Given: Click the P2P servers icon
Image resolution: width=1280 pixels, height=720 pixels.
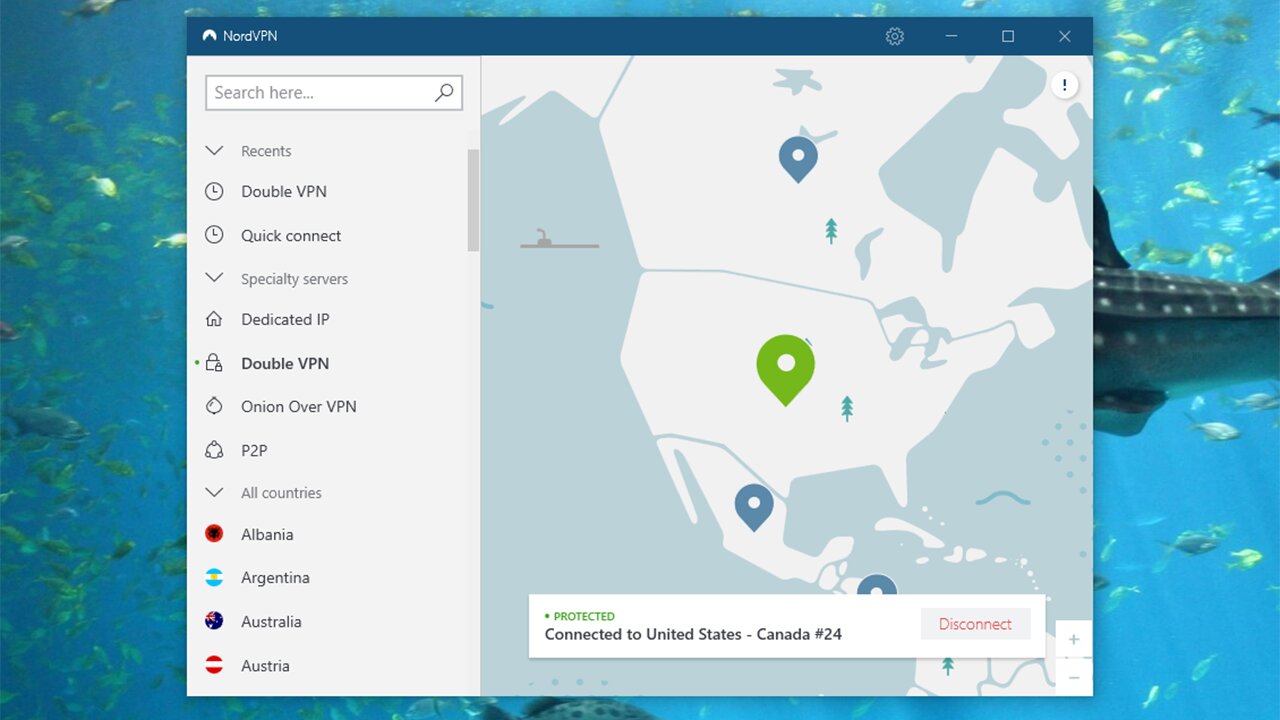Looking at the screenshot, I should tap(214, 451).
